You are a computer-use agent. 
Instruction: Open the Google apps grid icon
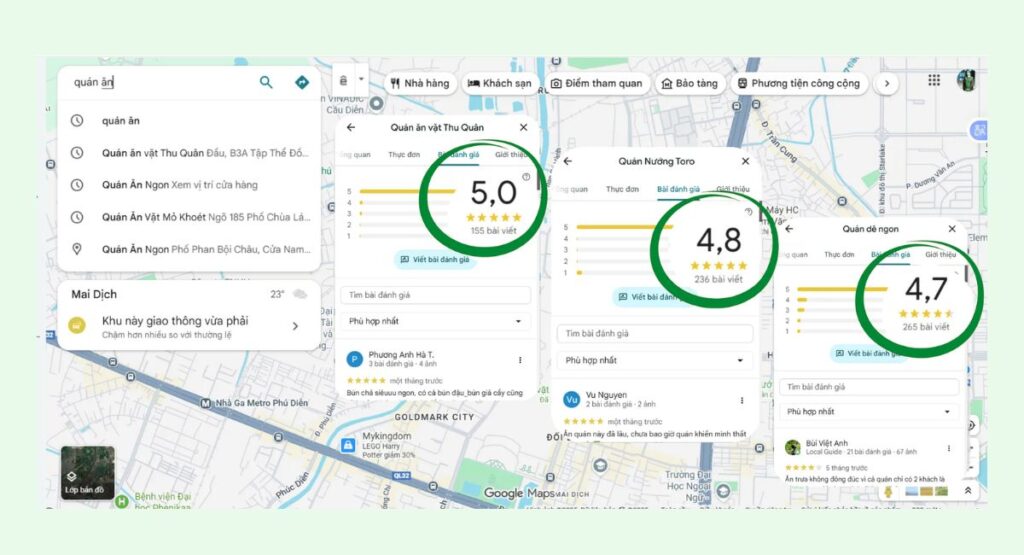[933, 81]
